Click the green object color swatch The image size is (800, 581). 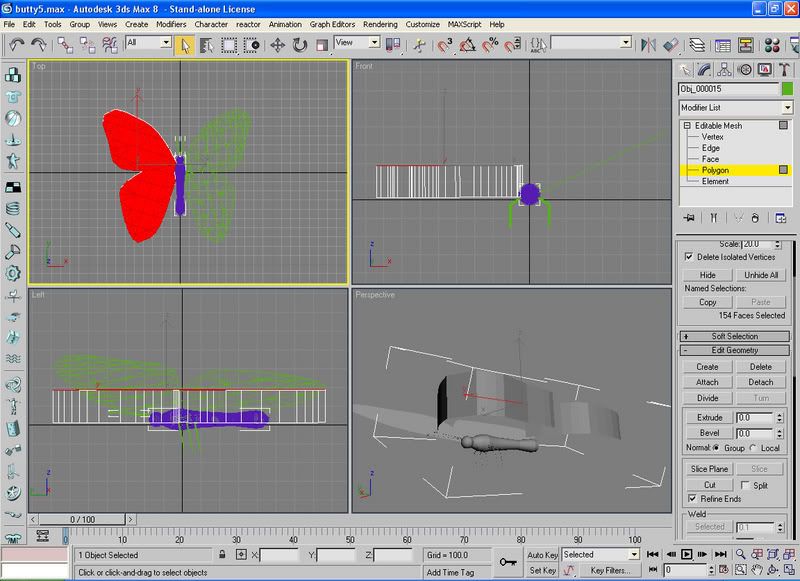(x=787, y=89)
